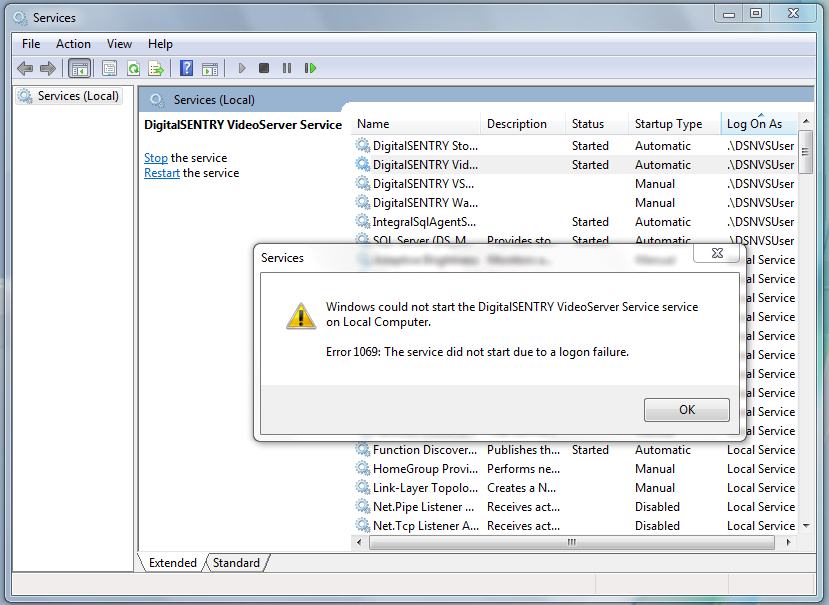Screen dimensions: 829x605
Task: Sort by the Log On As column header
Action: point(759,124)
